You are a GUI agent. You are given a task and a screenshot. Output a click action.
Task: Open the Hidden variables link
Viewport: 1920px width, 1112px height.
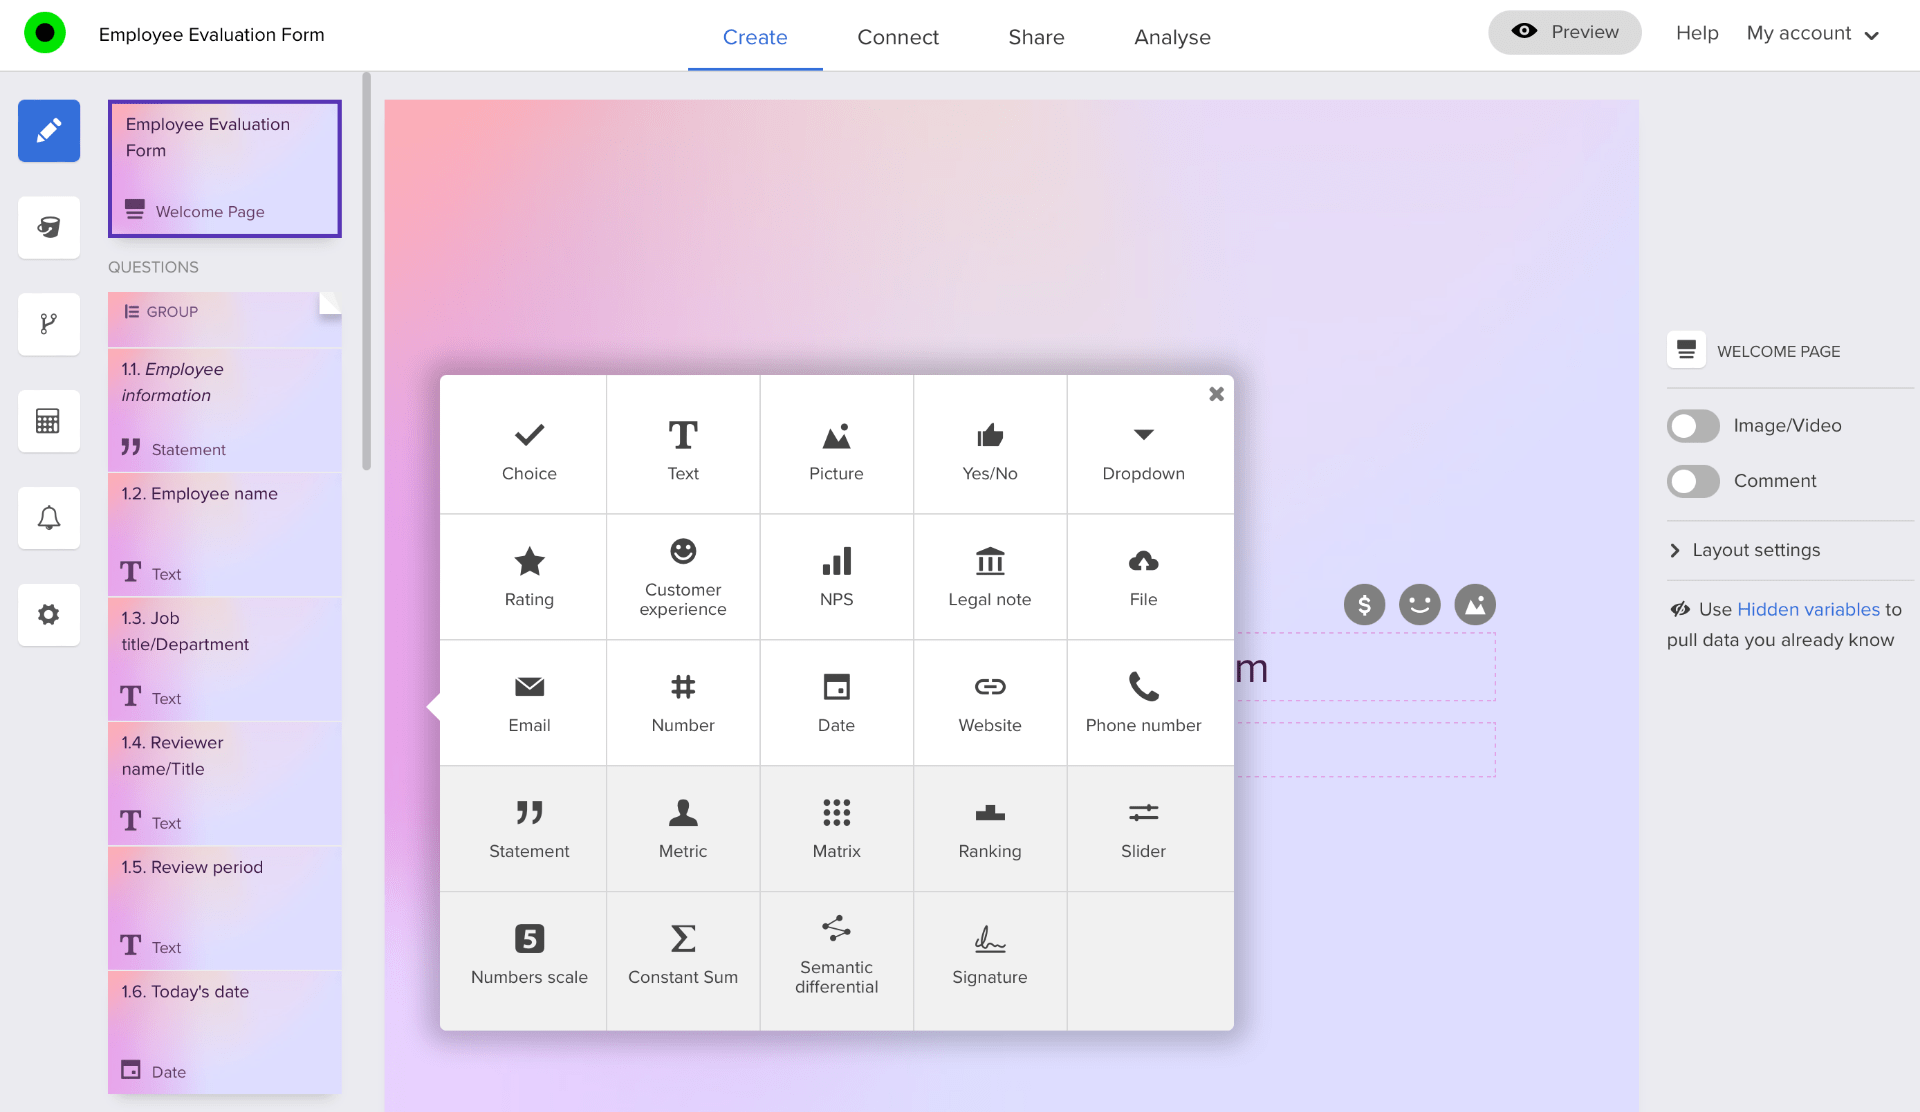coord(1808,609)
